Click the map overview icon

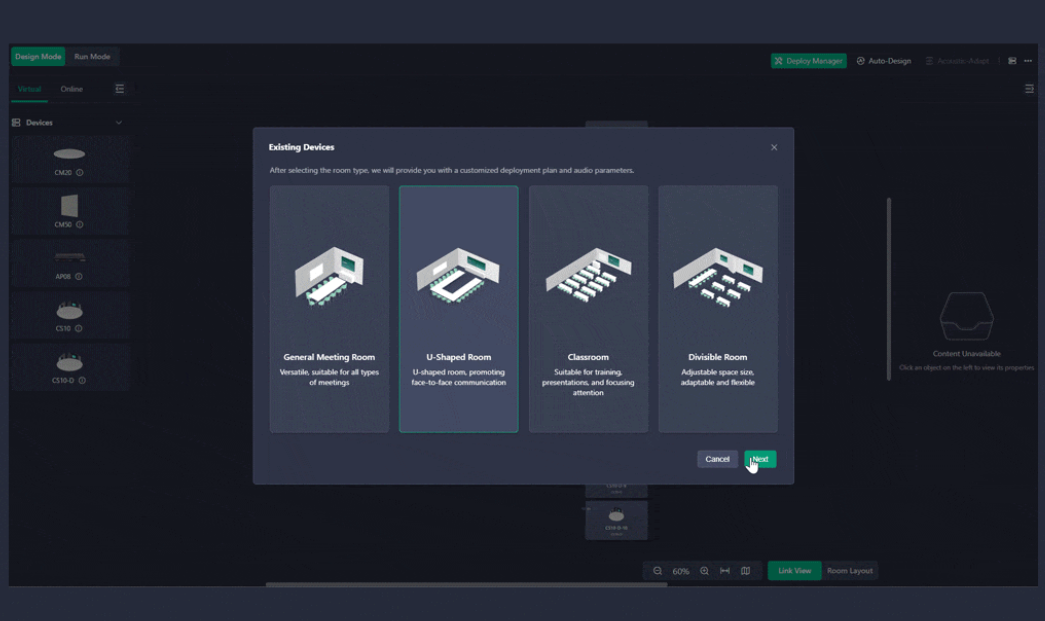(745, 571)
